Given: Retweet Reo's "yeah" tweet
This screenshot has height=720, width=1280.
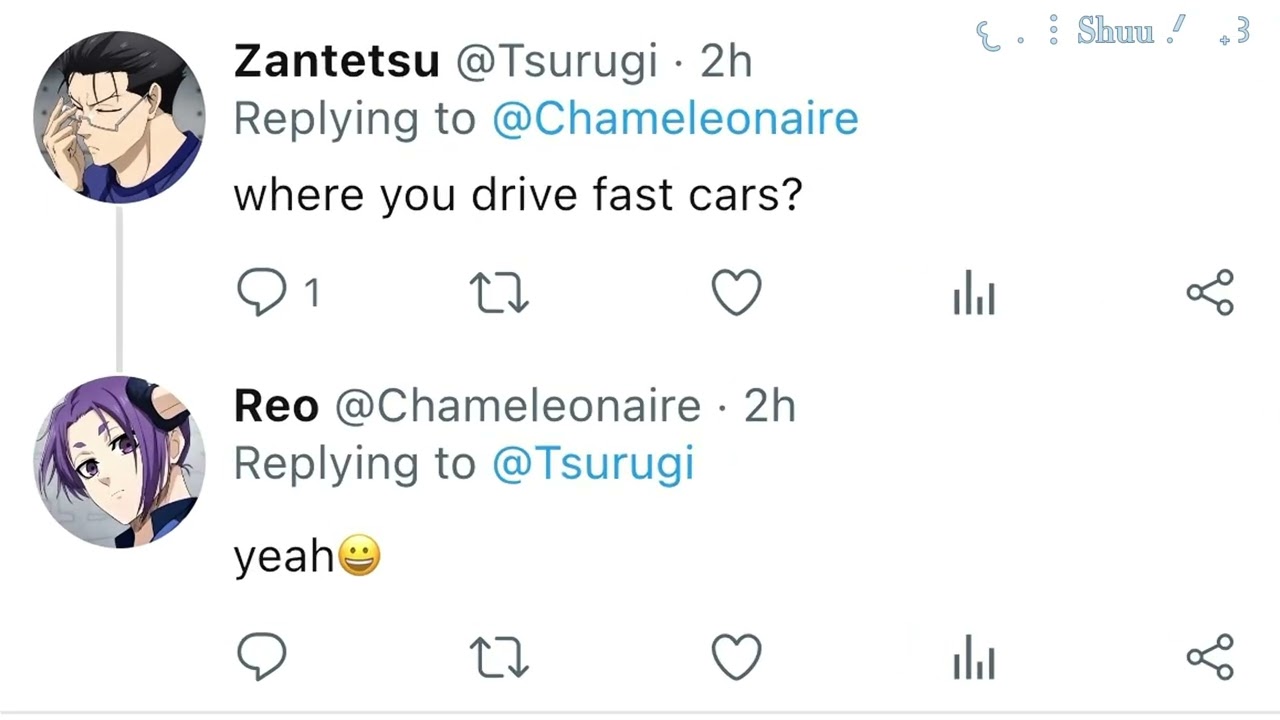Looking at the screenshot, I should [x=499, y=658].
